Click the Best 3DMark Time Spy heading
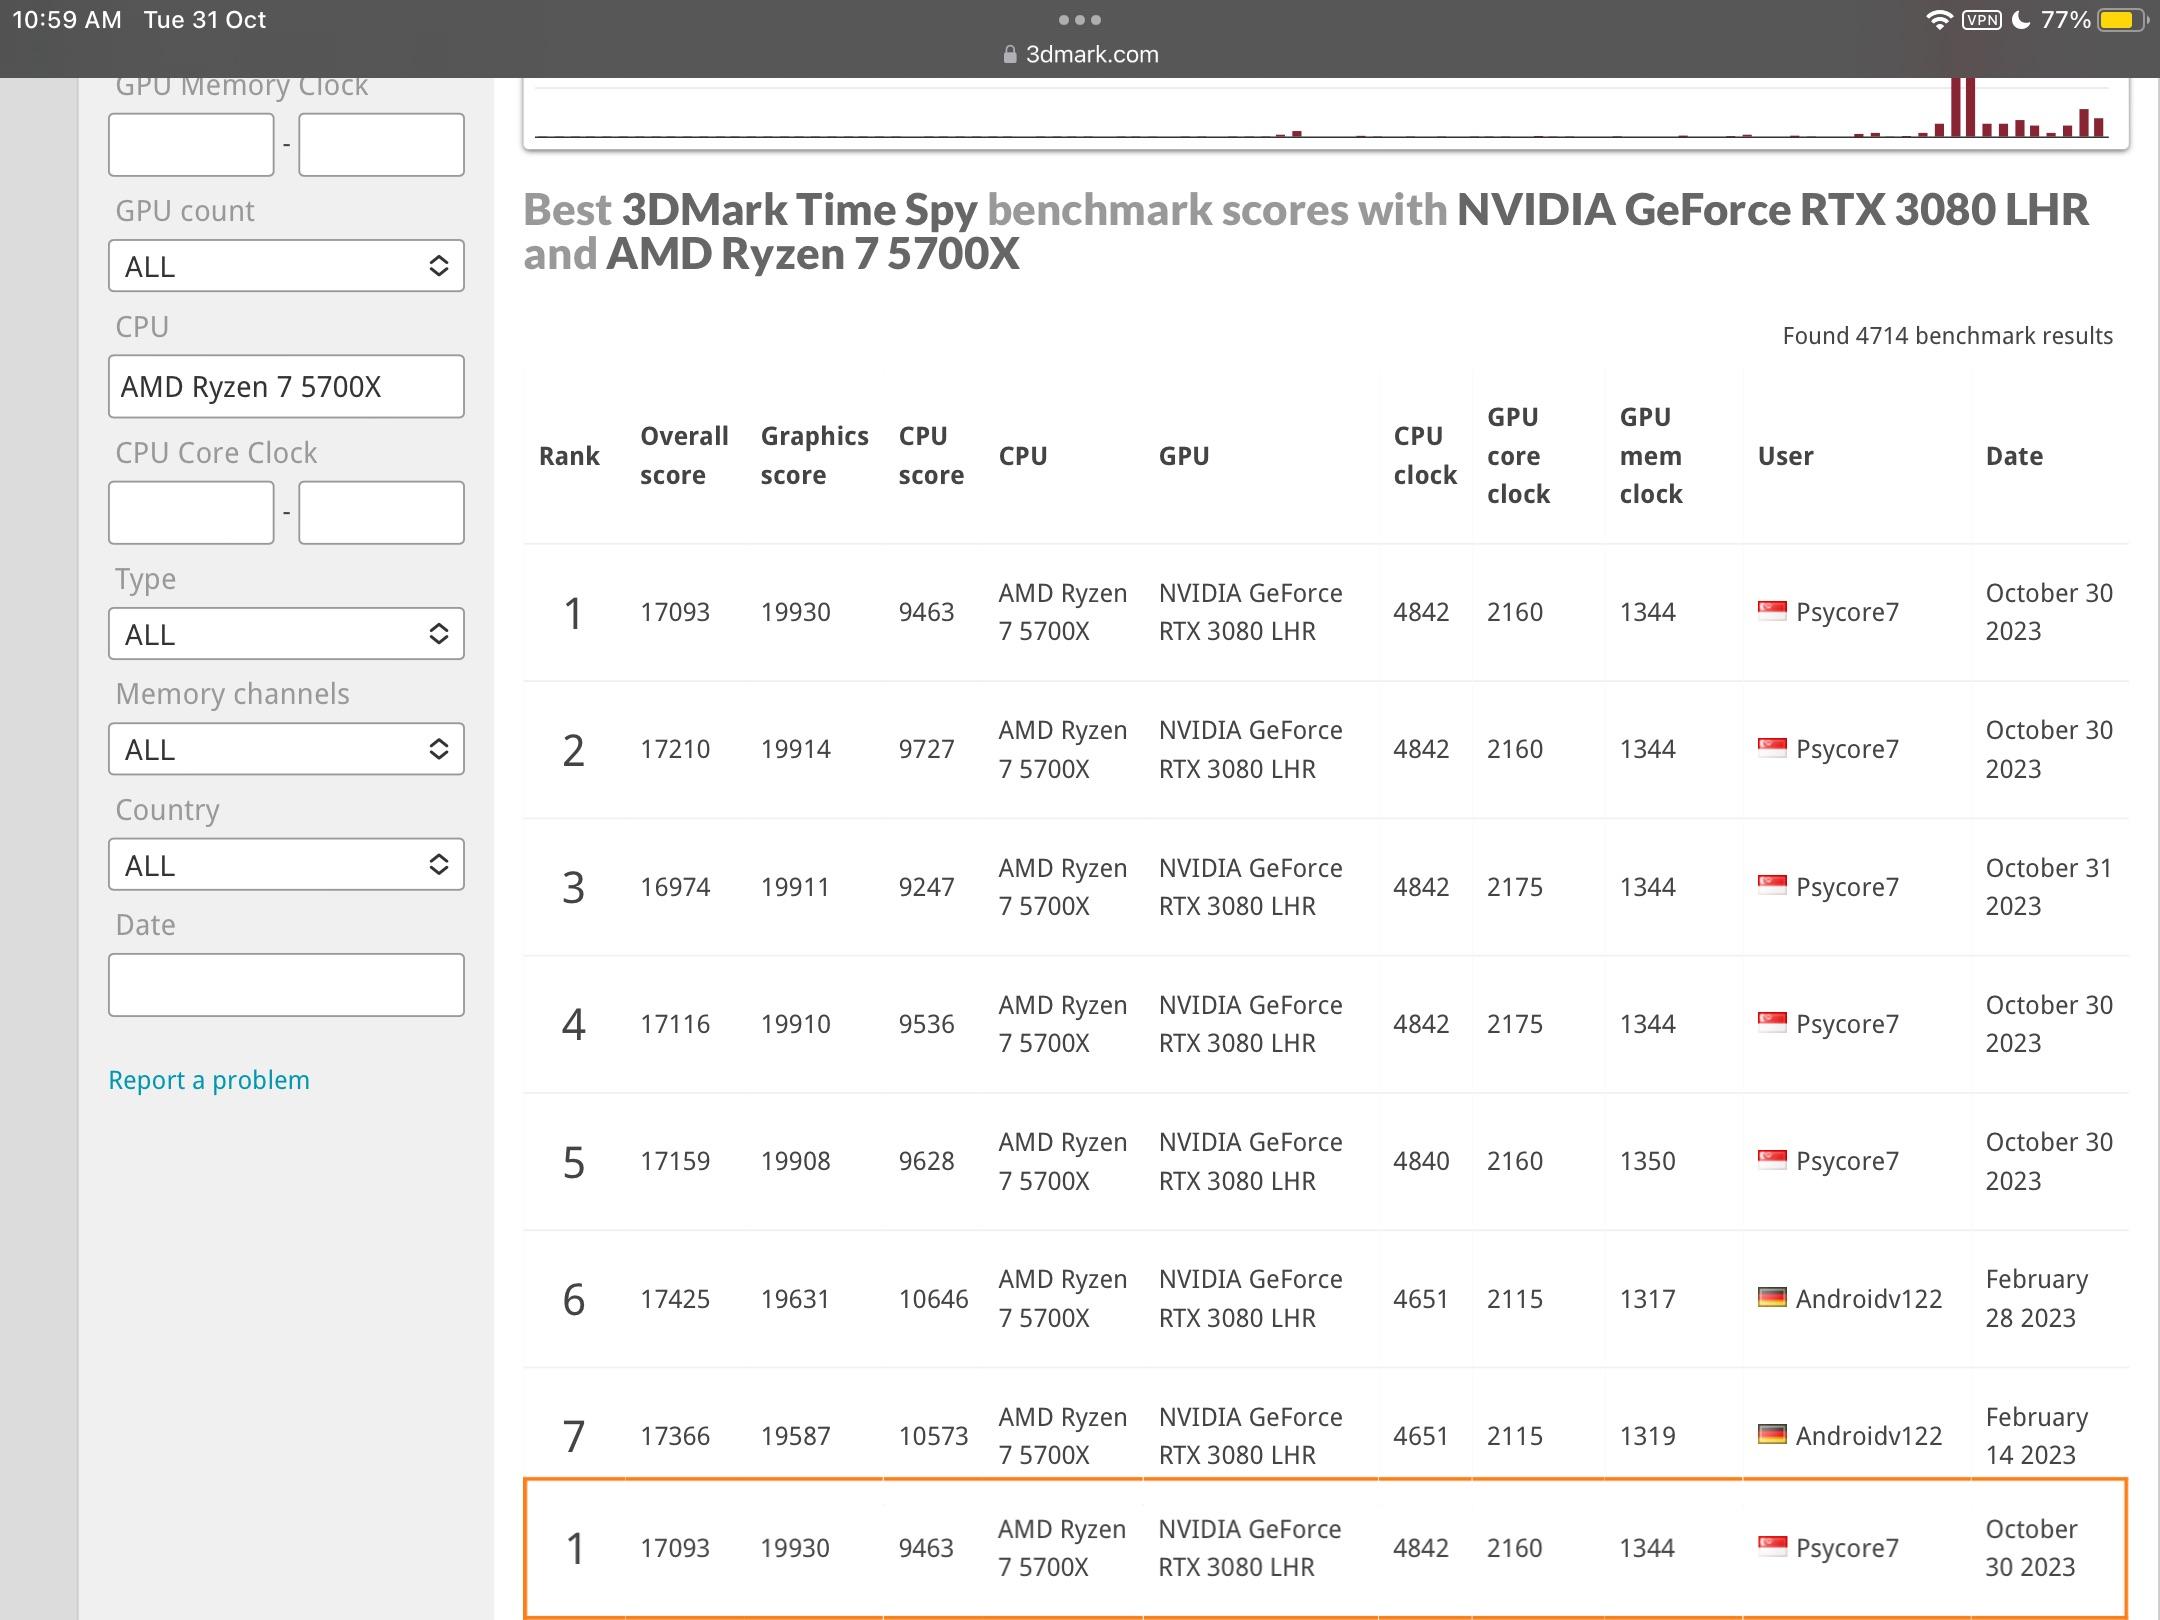 click(1306, 231)
